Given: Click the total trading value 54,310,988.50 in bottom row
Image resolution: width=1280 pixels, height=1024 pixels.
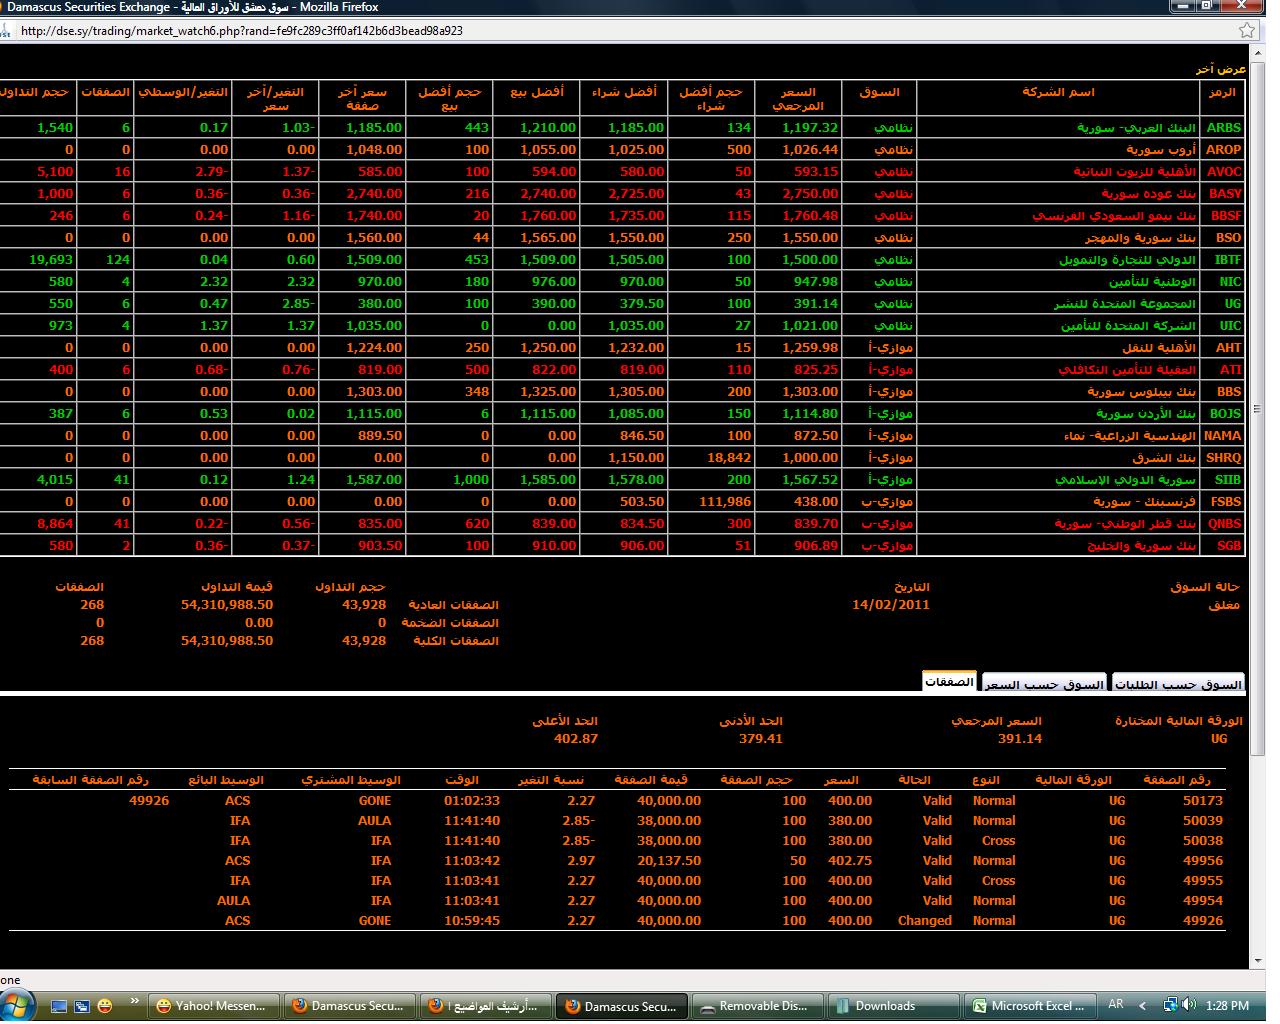Looking at the screenshot, I should (x=227, y=641).
